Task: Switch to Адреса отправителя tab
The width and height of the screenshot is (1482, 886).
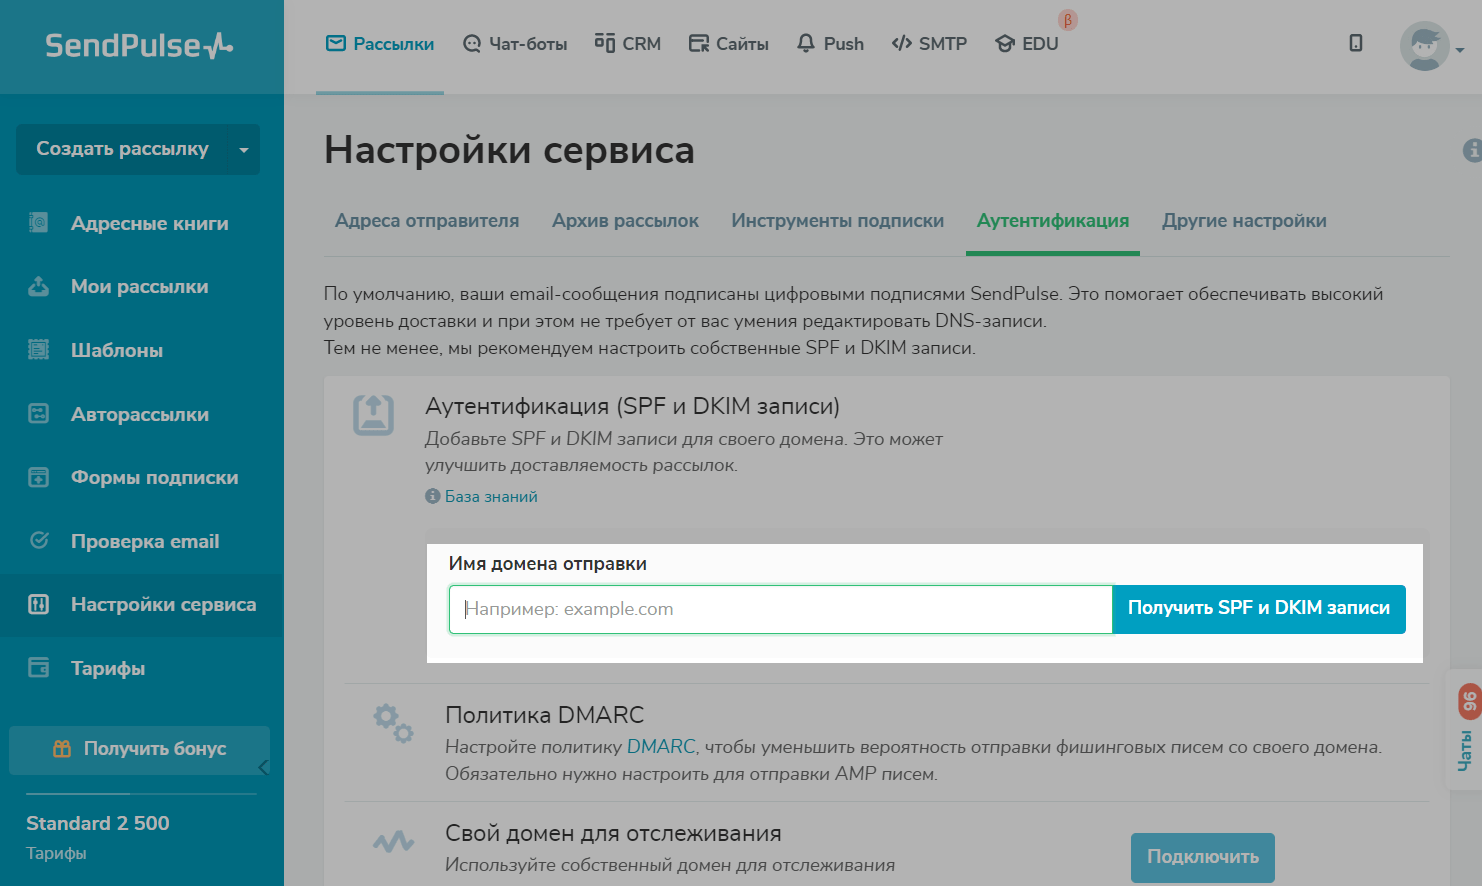Action: [427, 221]
